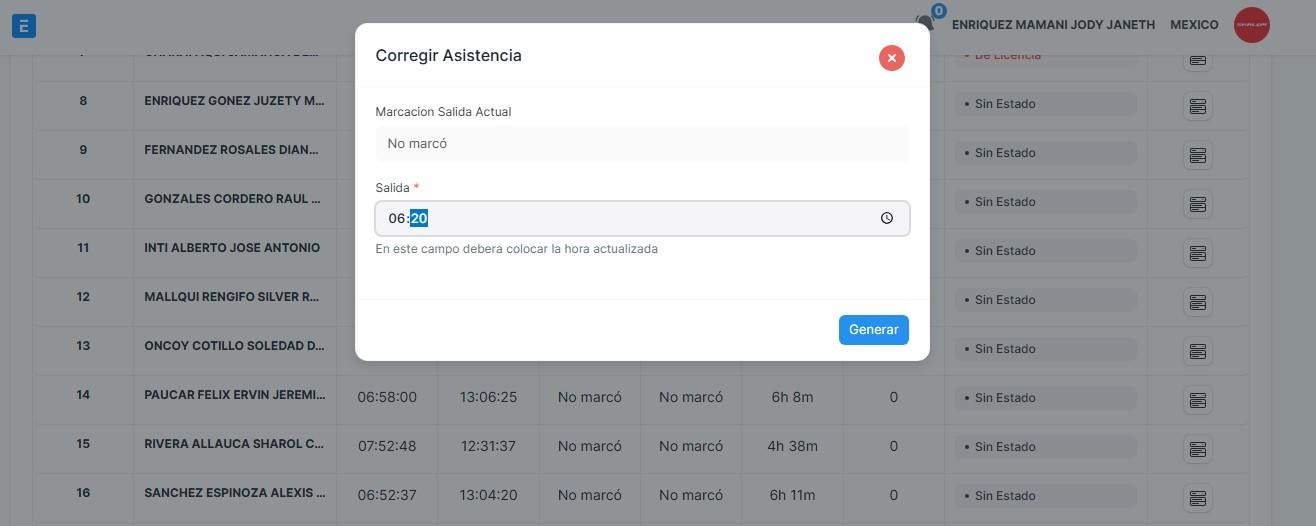This screenshot has width=1316, height=526.
Task: Click 13:04:20 time in row 16
Action: 488,495
